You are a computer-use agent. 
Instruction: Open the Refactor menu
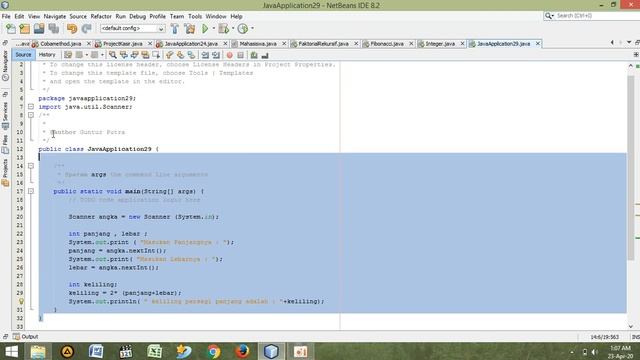101,16
